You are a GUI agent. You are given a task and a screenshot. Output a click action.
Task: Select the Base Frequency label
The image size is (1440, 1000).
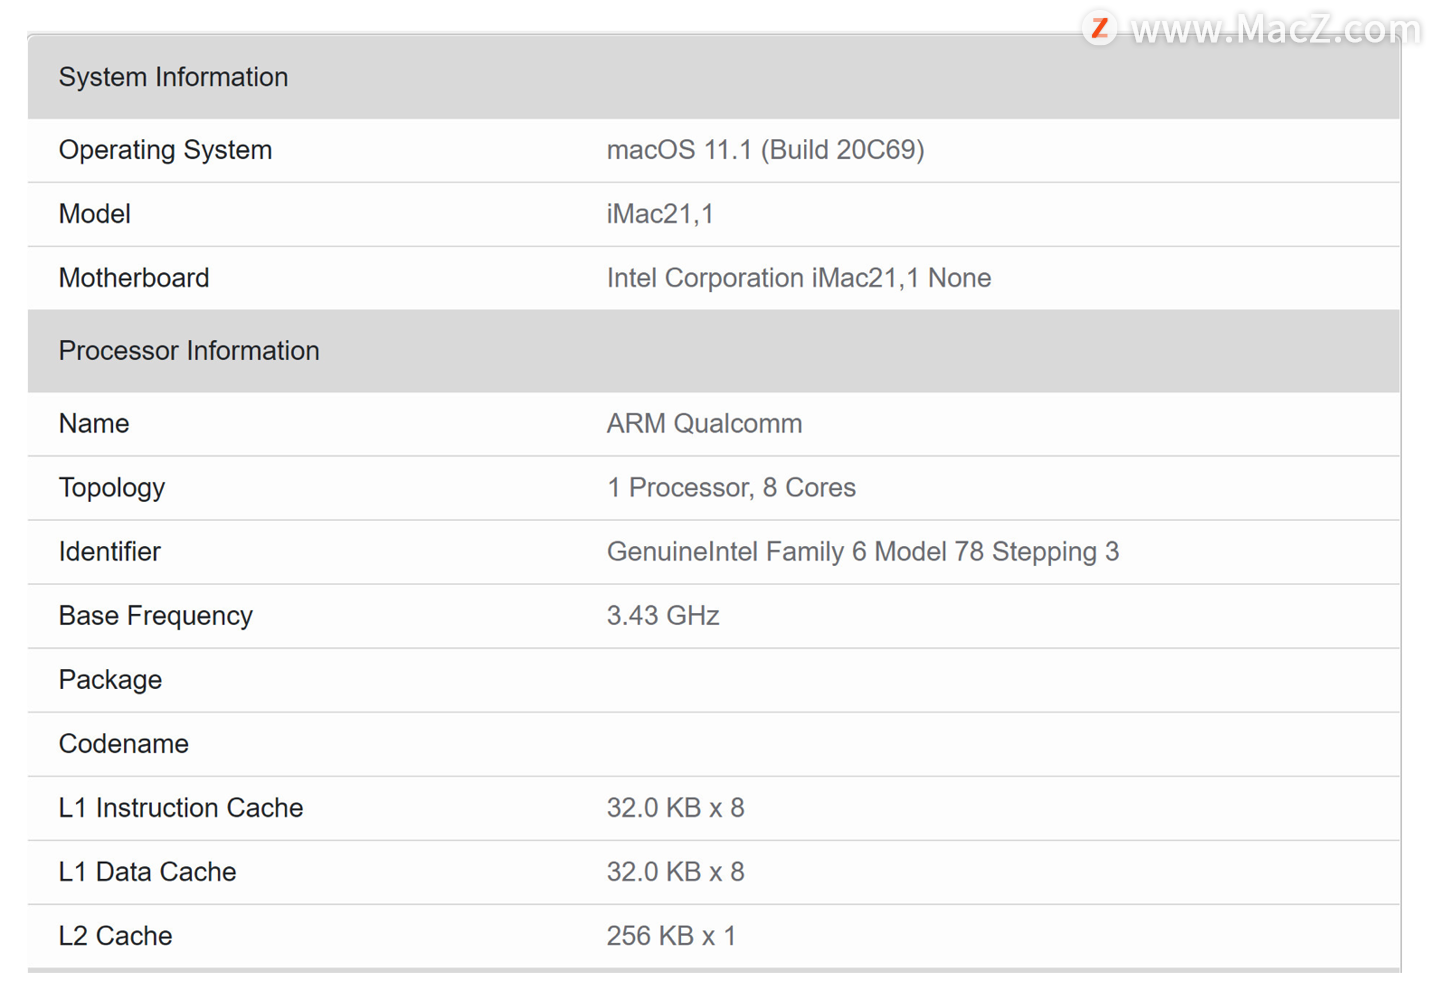(156, 616)
